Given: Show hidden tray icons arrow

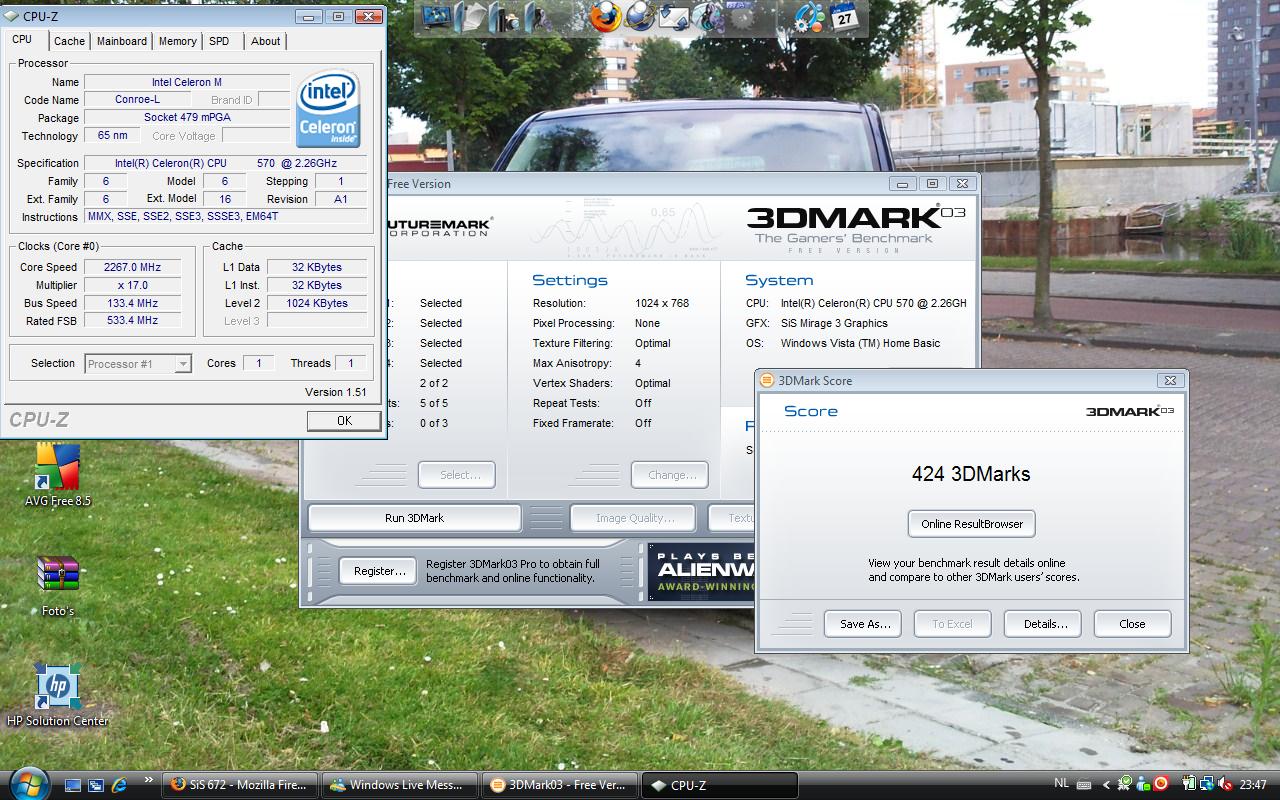Looking at the screenshot, I should click(x=1106, y=785).
